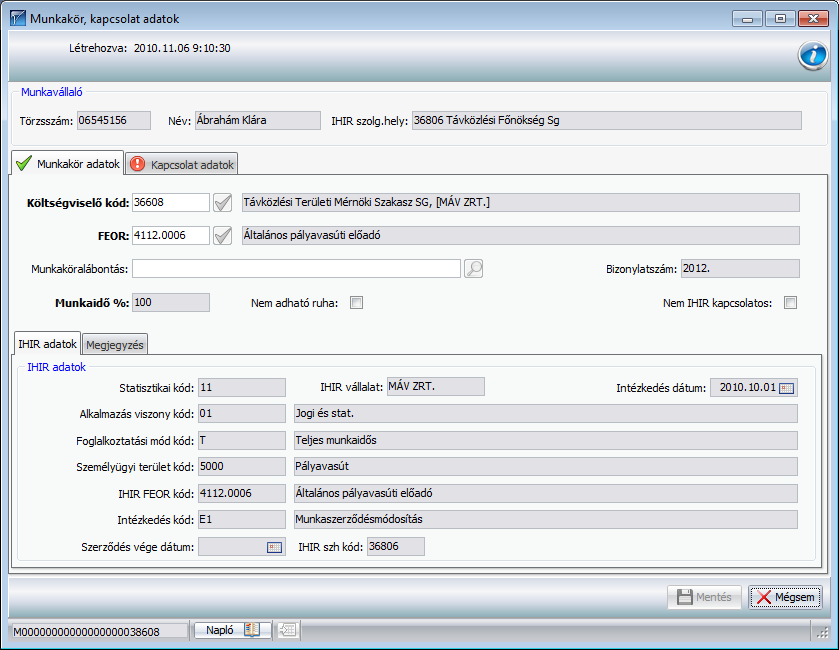Click IHIR FEOR kód field

point(242,493)
